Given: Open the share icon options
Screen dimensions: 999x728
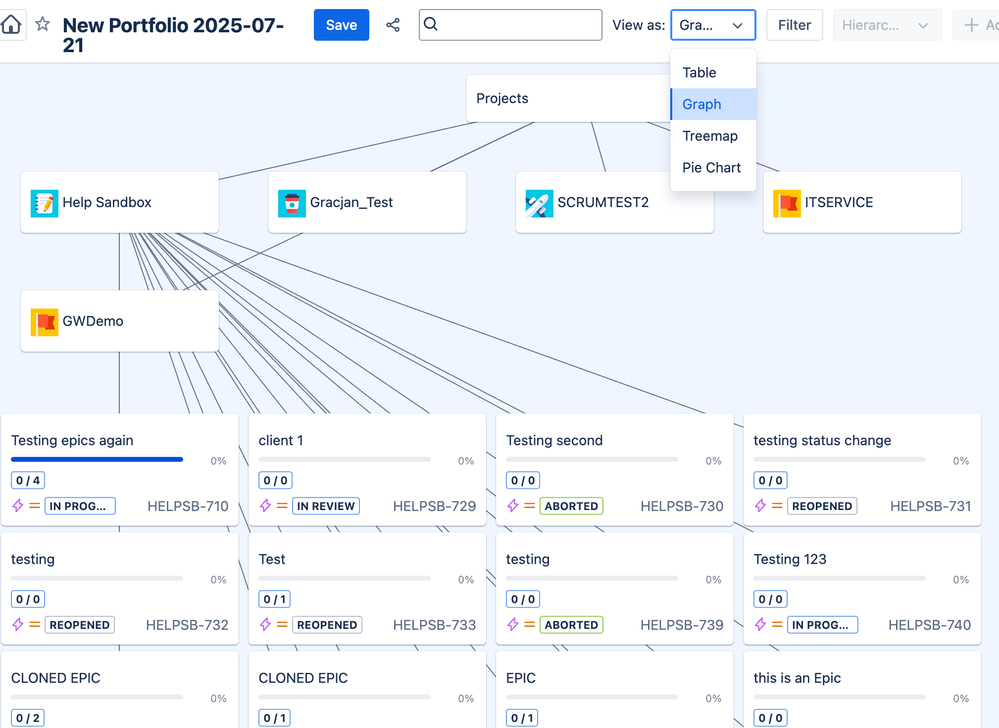Looking at the screenshot, I should click(393, 25).
